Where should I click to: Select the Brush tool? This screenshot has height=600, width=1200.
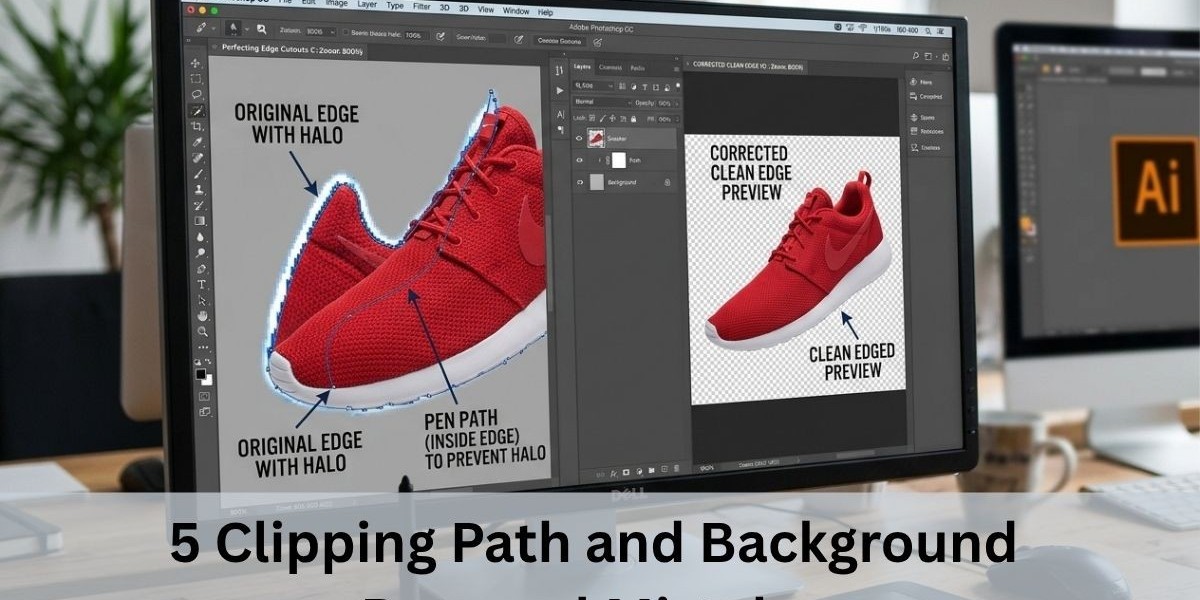(x=199, y=173)
